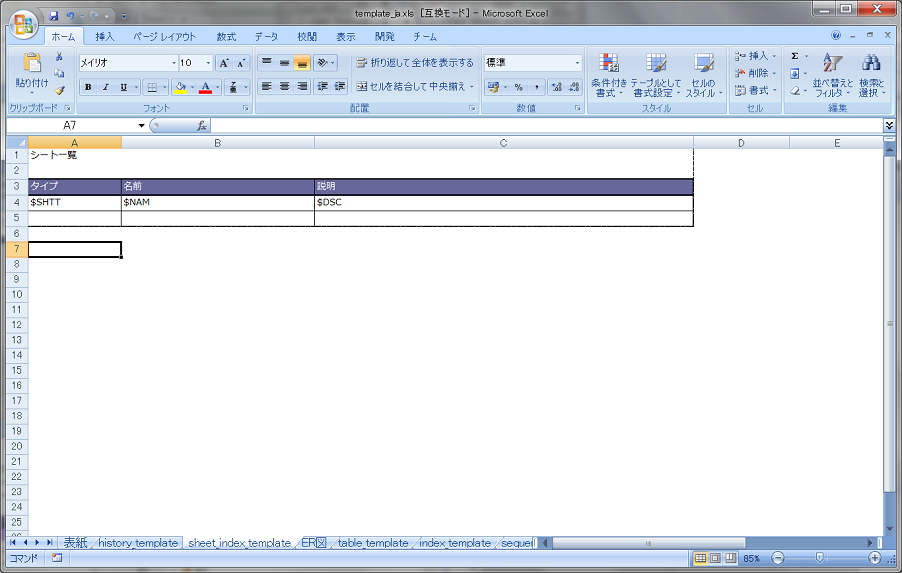Toggle wrap text (折り返して全体を表示する)

pos(415,62)
